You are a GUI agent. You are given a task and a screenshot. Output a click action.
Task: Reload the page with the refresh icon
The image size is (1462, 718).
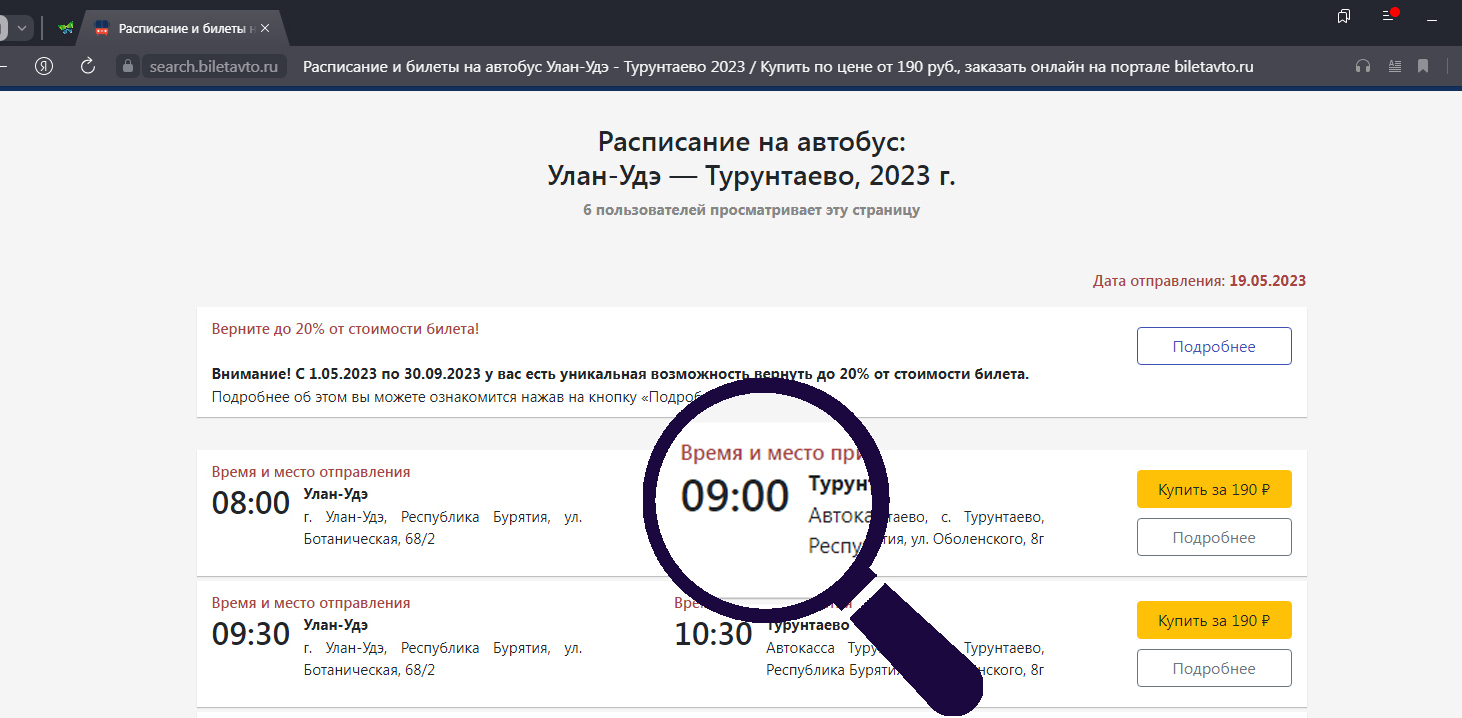pos(87,66)
